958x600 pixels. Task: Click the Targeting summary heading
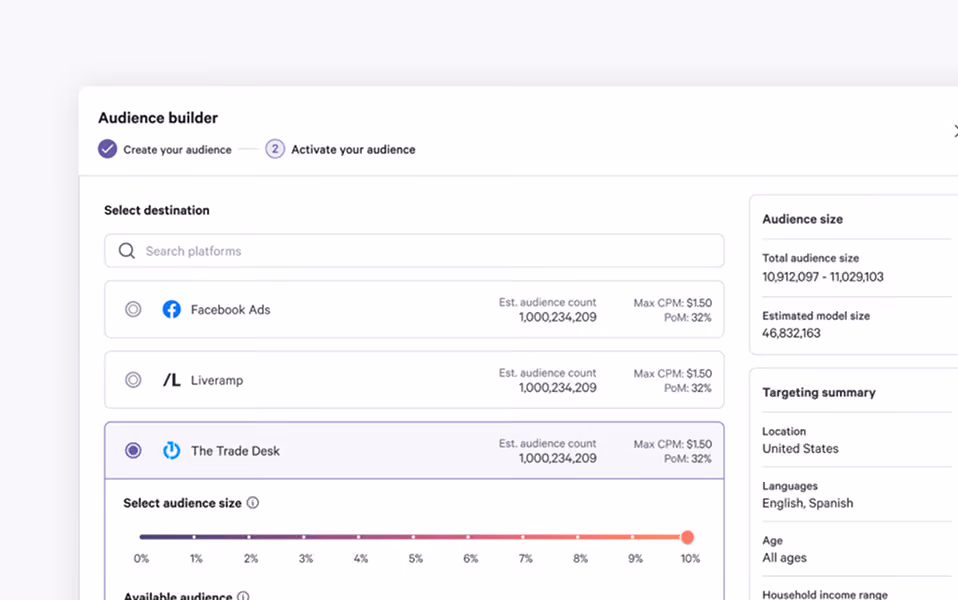pyautogui.click(x=819, y=392)
